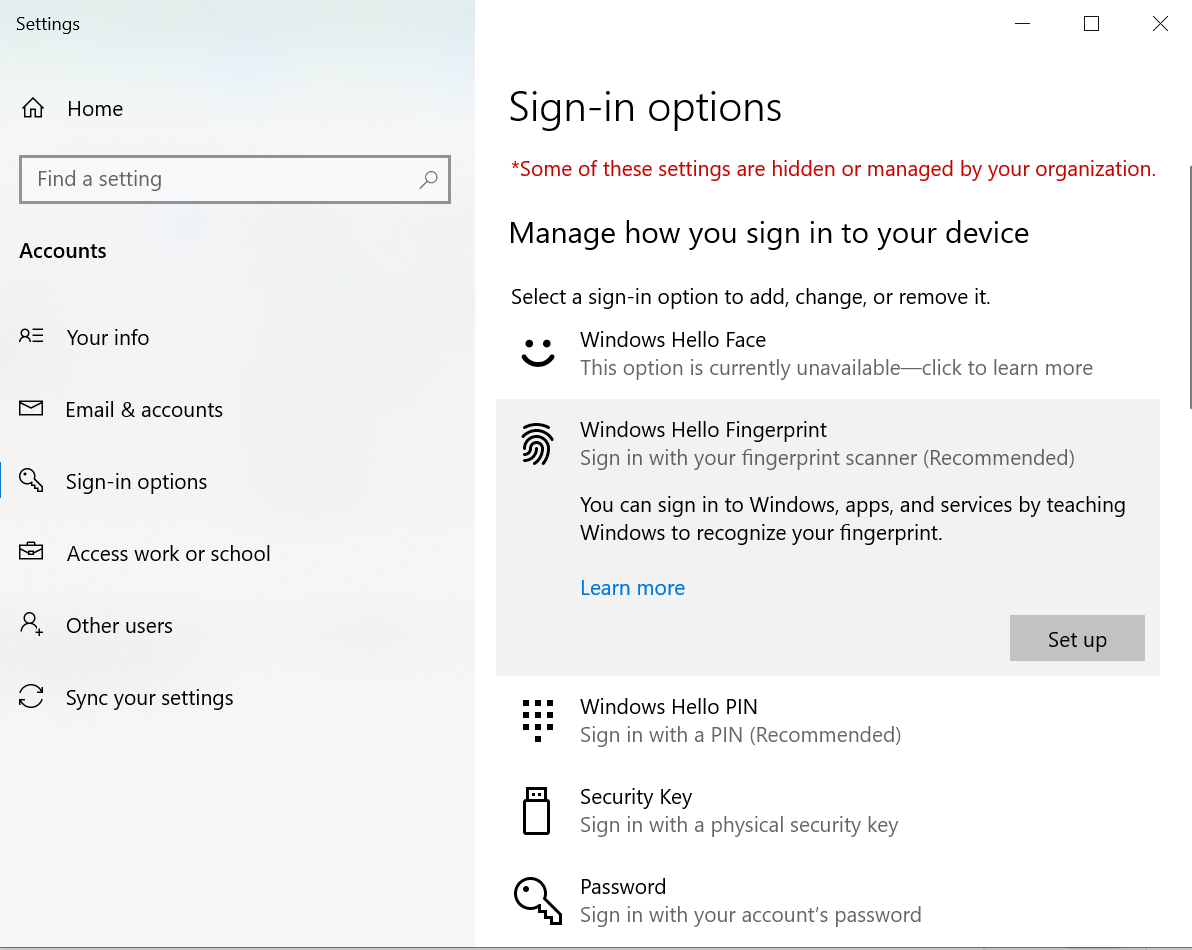Open the Learn more link
This screenshot has width=1192, height=950.
click(x=632, y=587)
